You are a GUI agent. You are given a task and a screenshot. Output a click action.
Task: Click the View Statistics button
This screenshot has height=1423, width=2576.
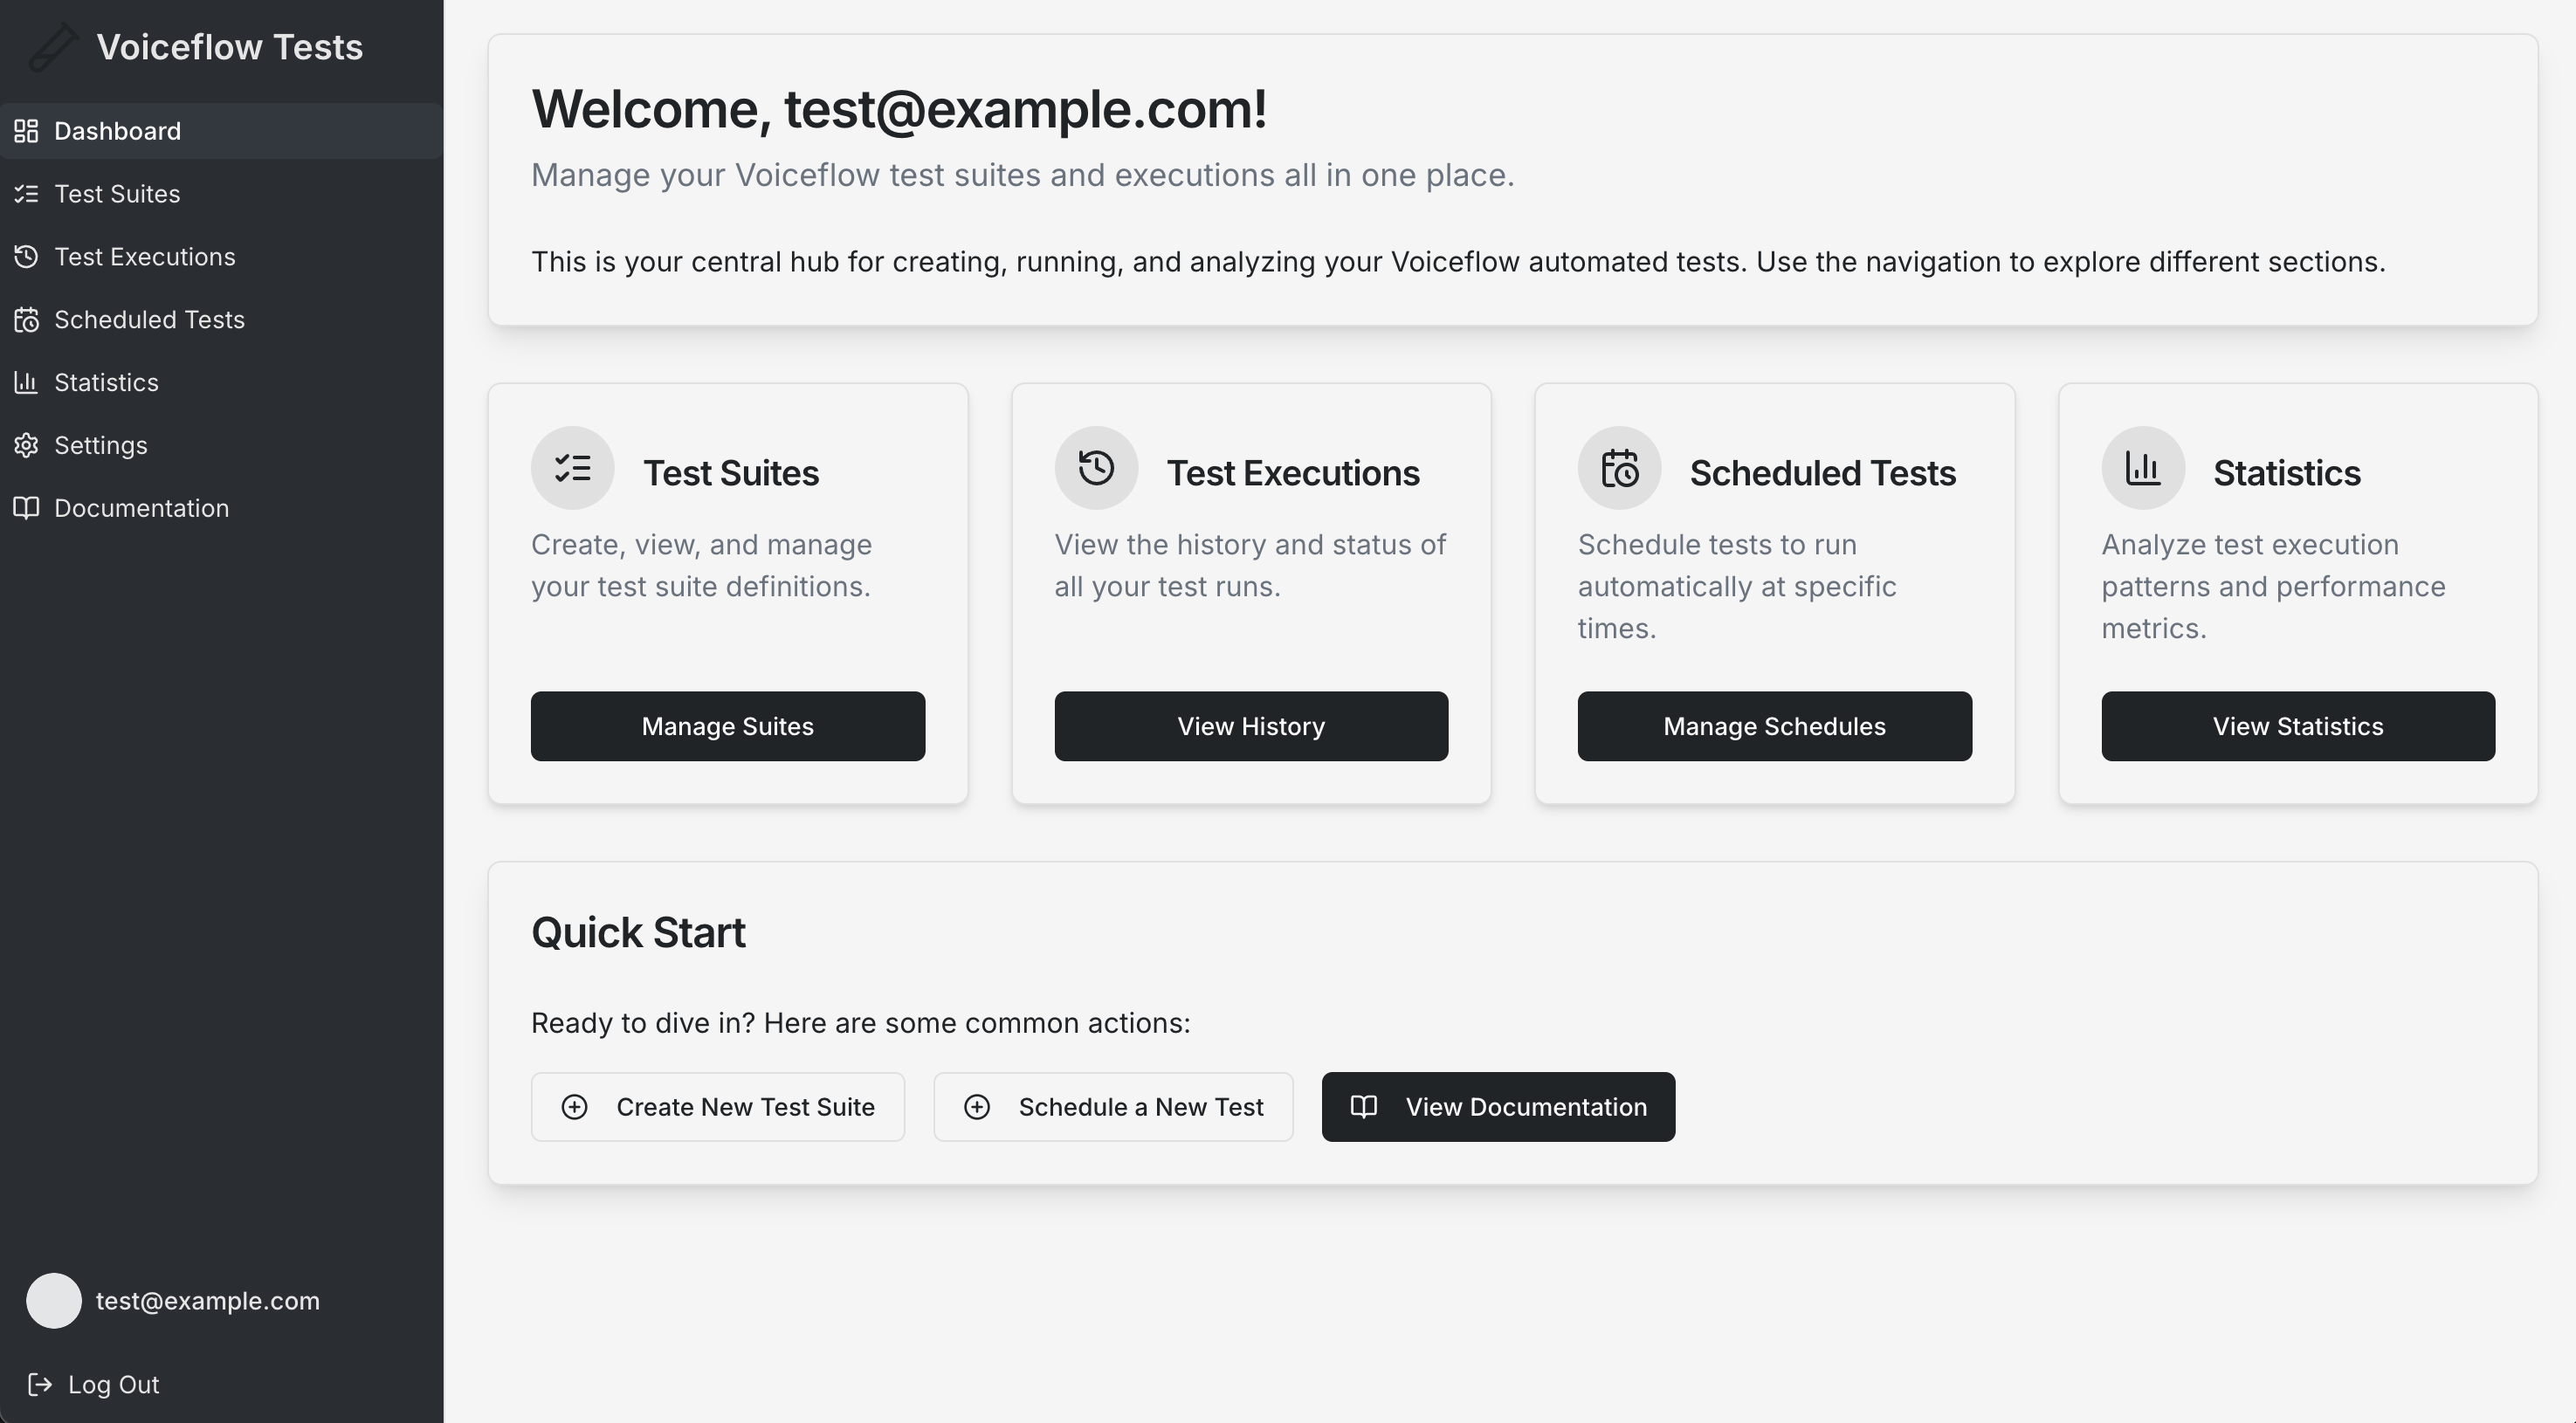click(2298, 726)
